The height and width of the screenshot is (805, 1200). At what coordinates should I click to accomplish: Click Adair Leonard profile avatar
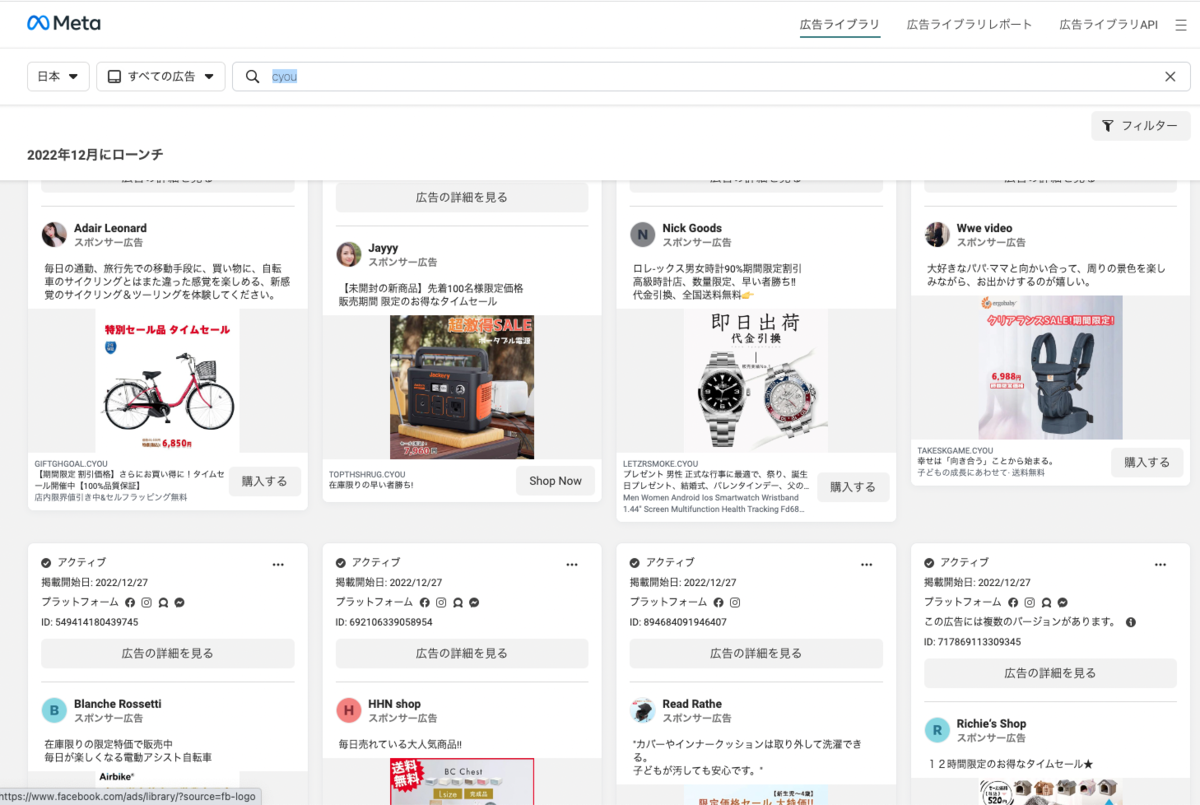click(x=54, y=235)
